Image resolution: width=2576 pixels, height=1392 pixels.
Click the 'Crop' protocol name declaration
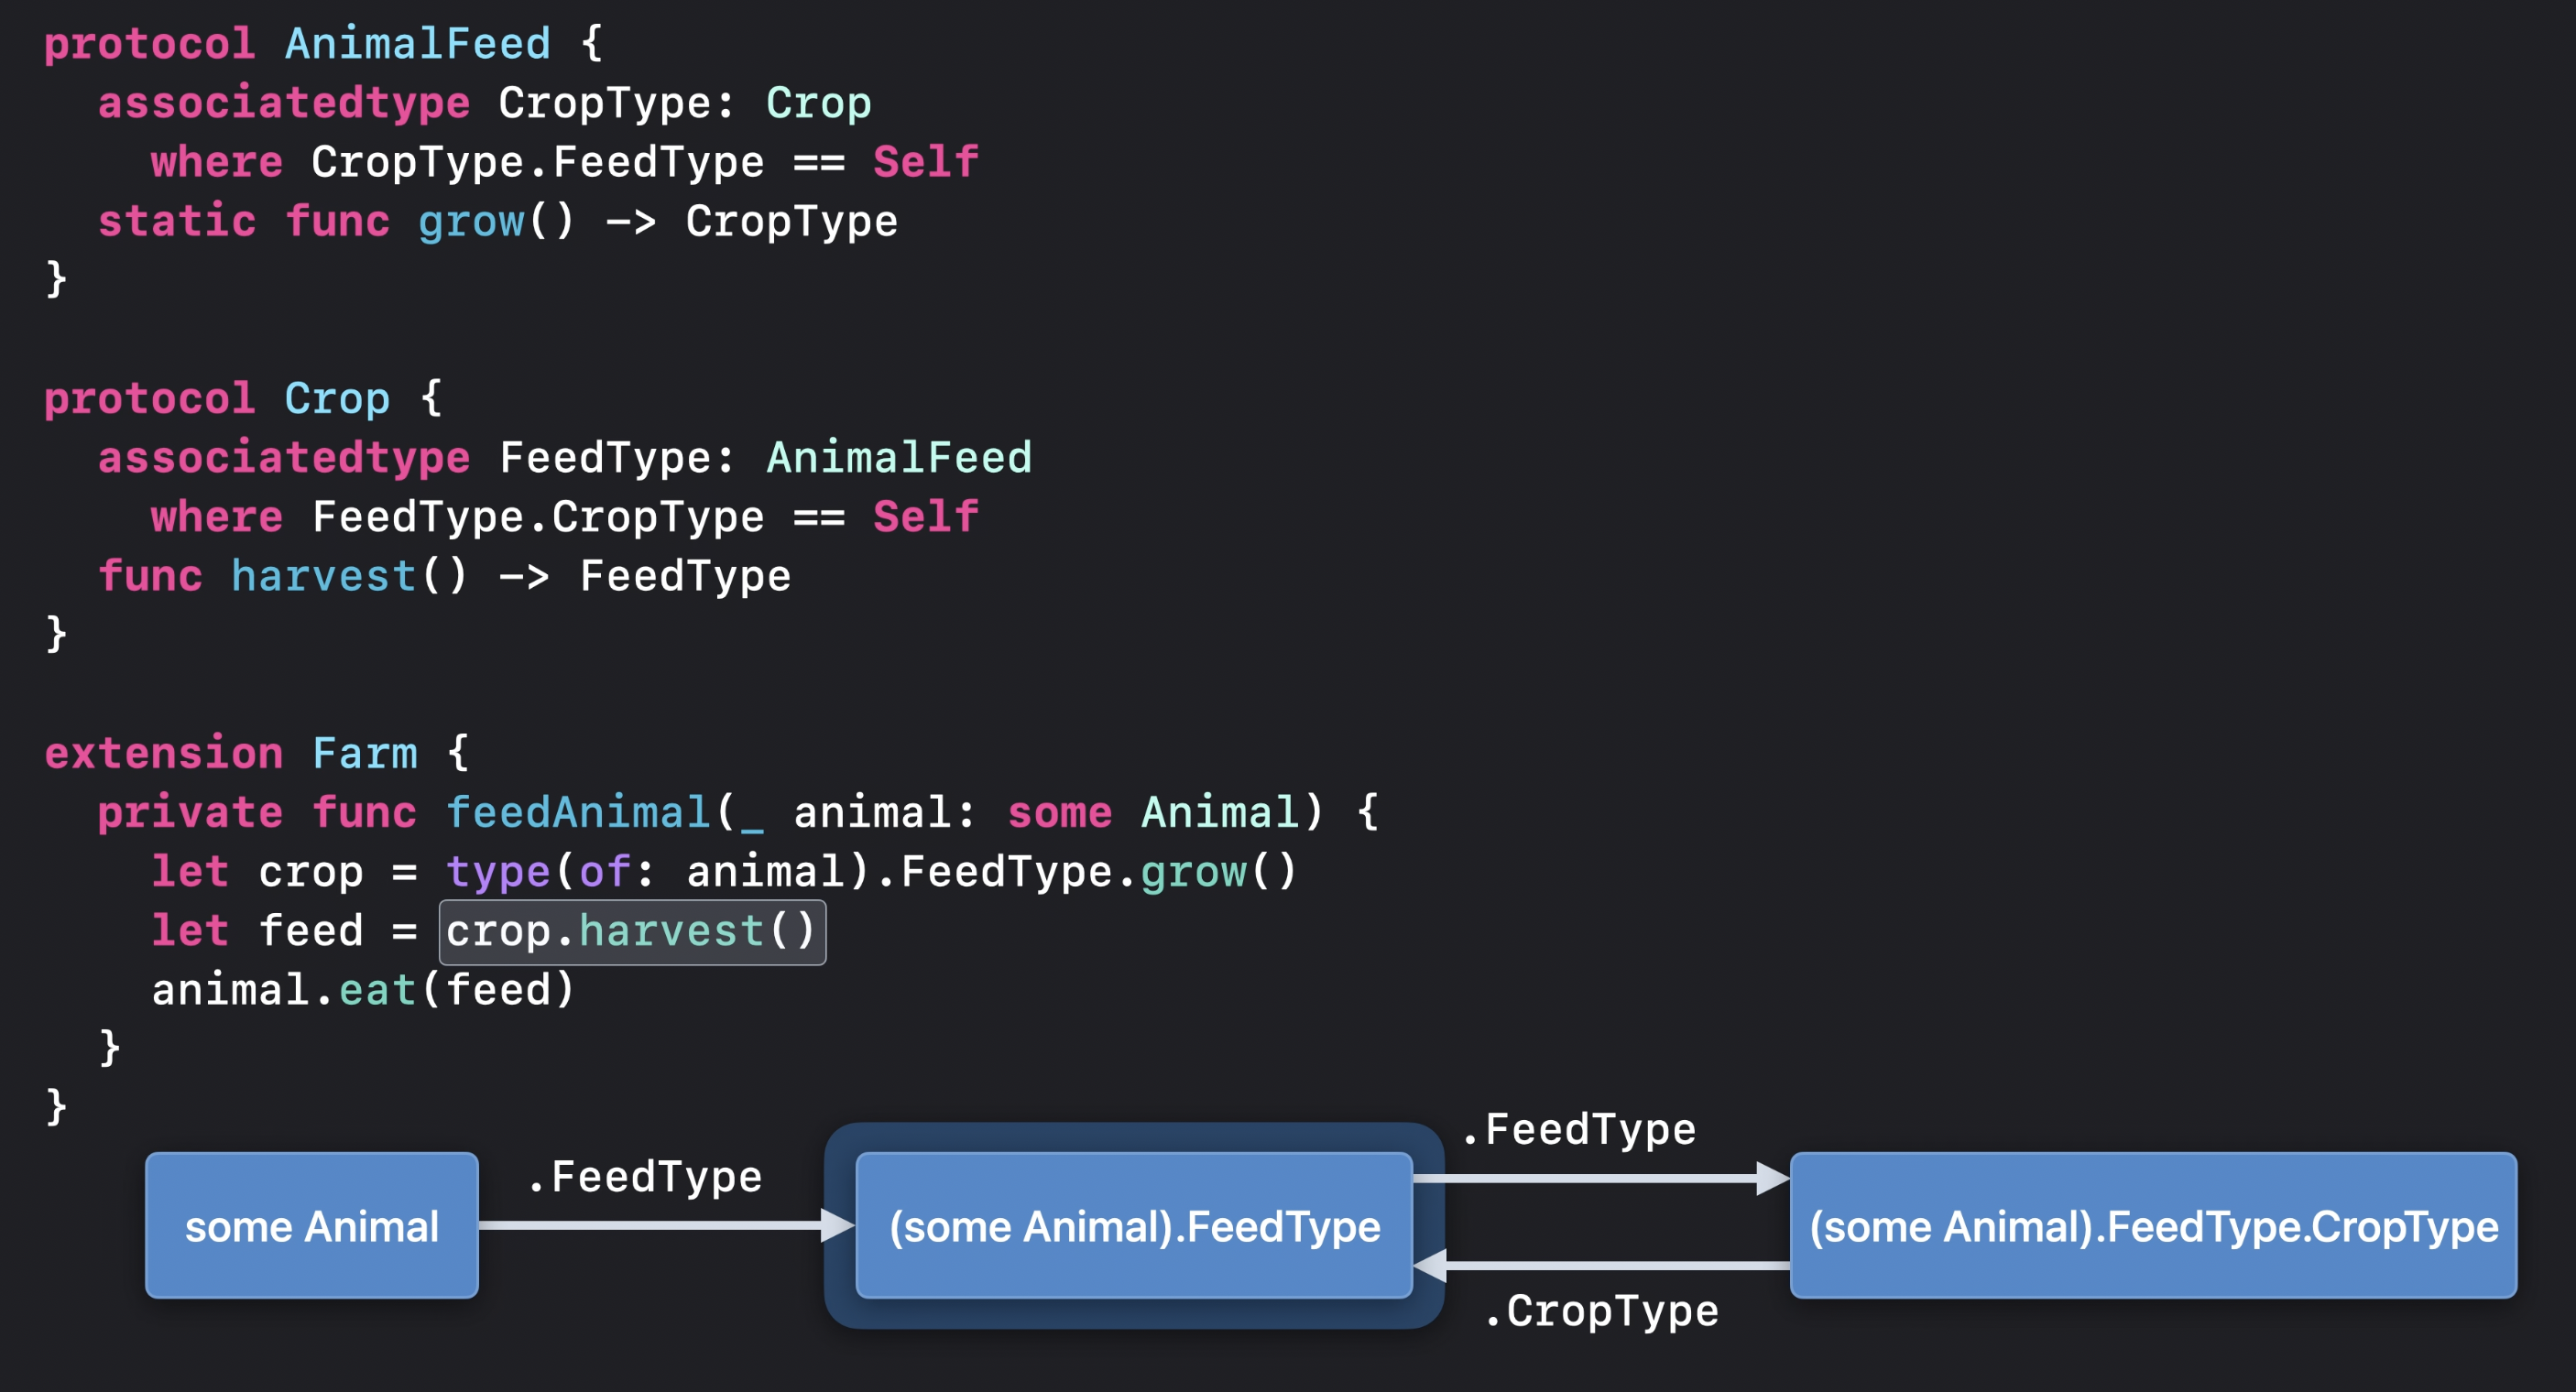(337, 399)
